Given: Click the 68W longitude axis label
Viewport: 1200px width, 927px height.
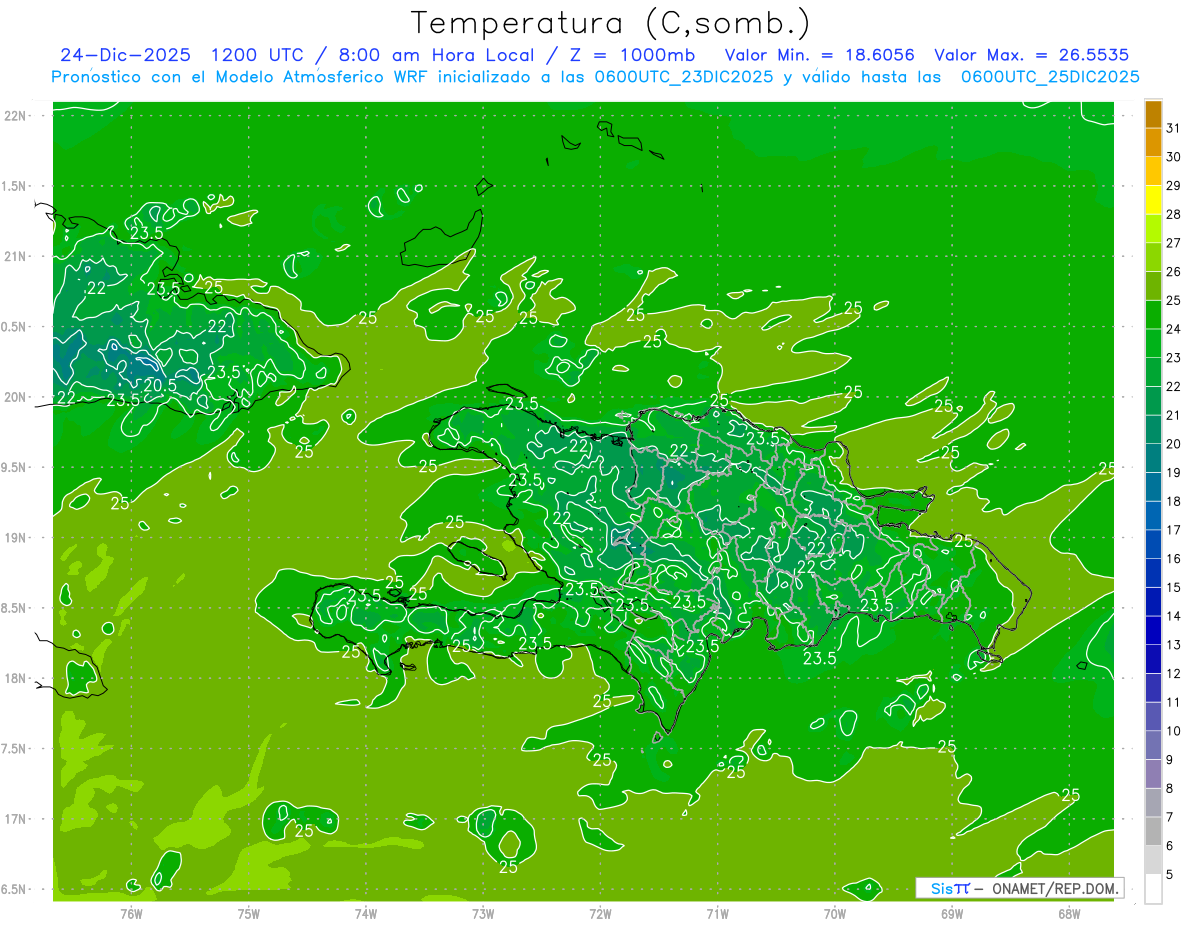Looking at the screenshot, I should 1069,912.
